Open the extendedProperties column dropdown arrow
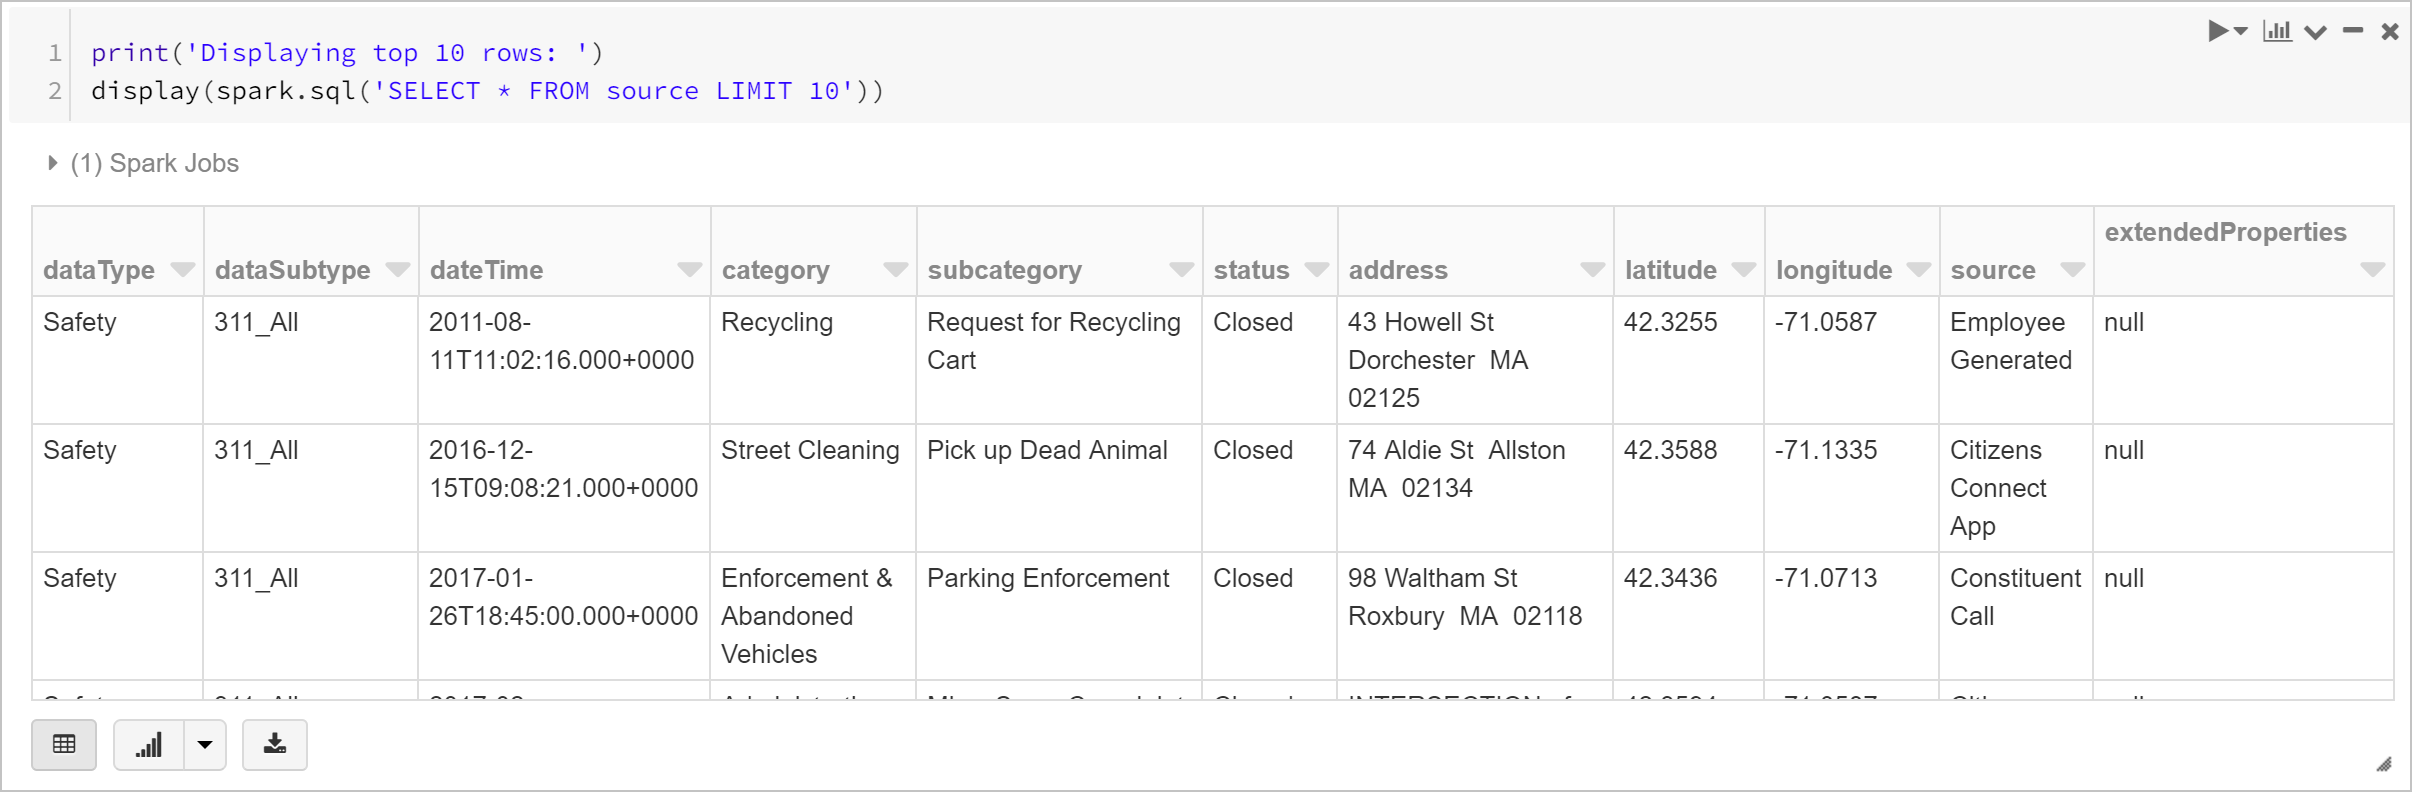This screenshot has width=2412, height=792. (2372, 269)
